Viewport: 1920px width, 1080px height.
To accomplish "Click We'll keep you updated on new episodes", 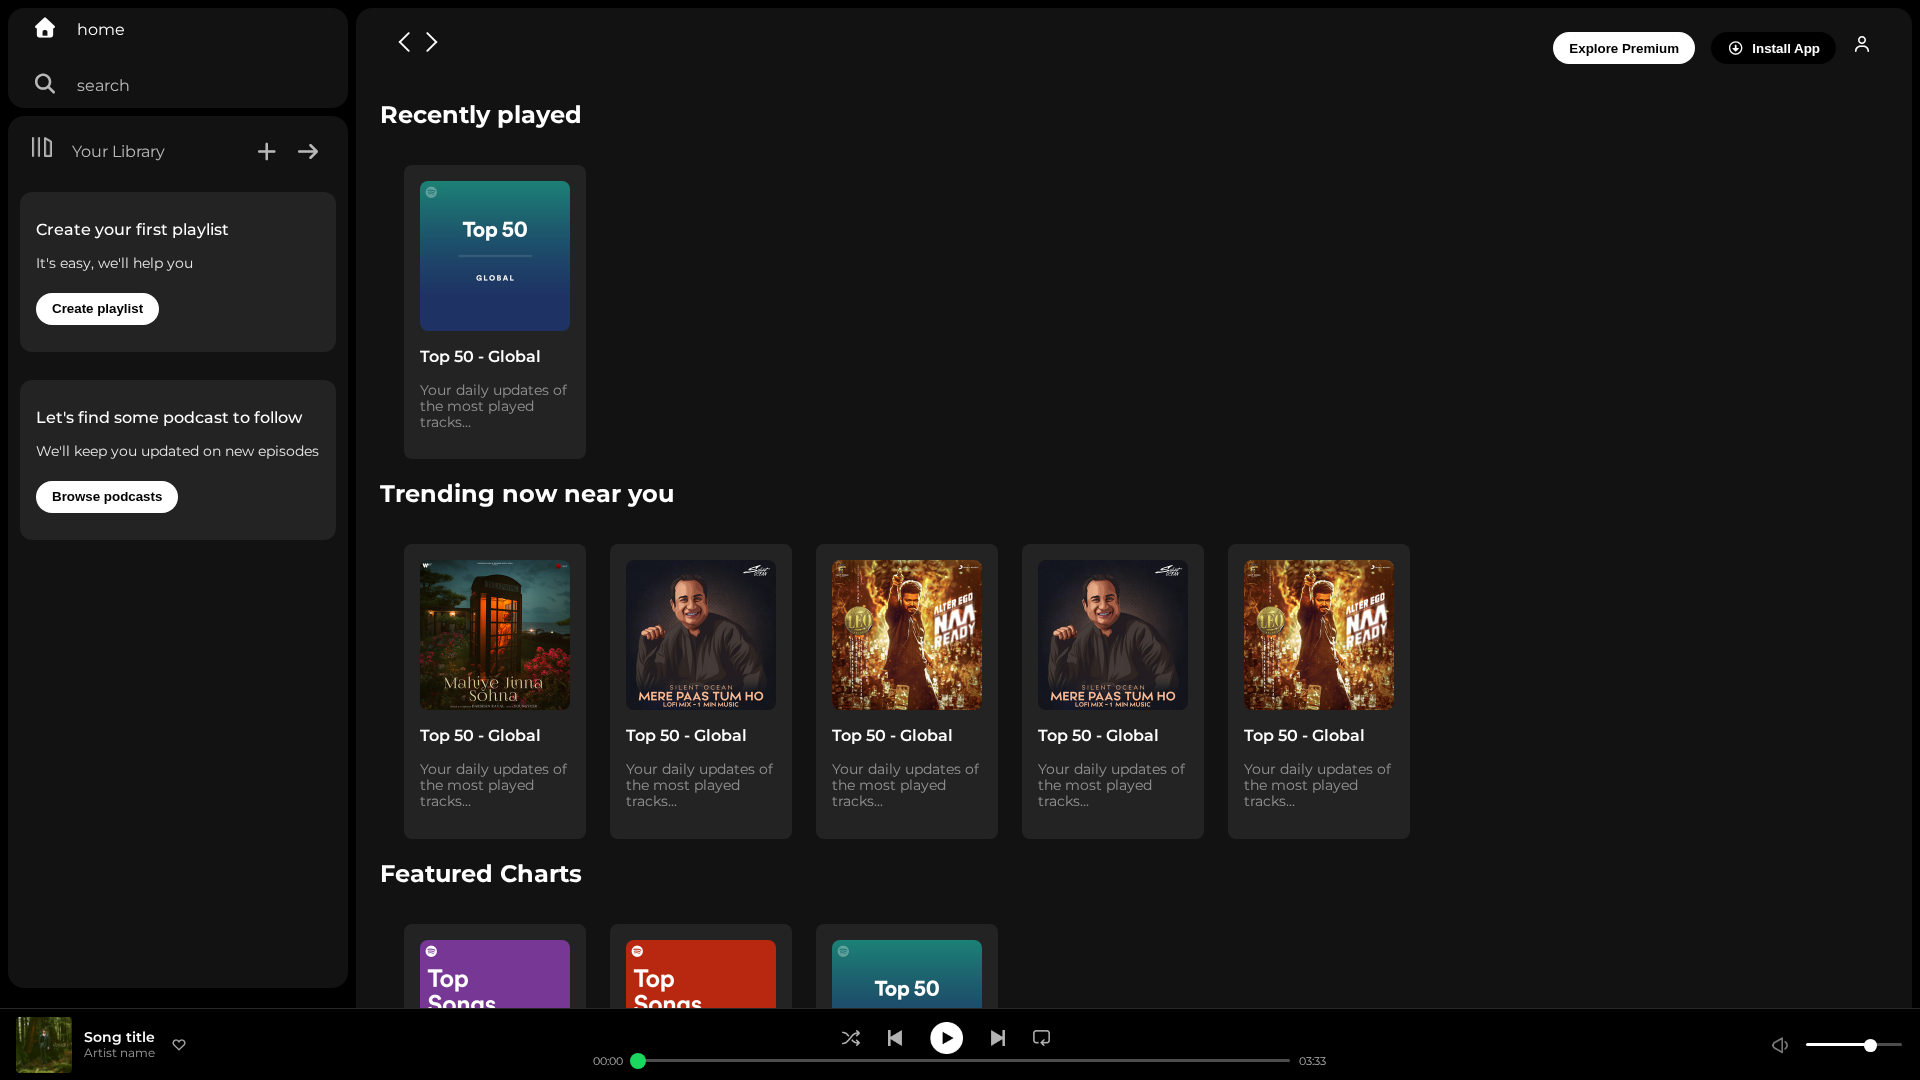I will pyautogui.click(x=177, y=452).
